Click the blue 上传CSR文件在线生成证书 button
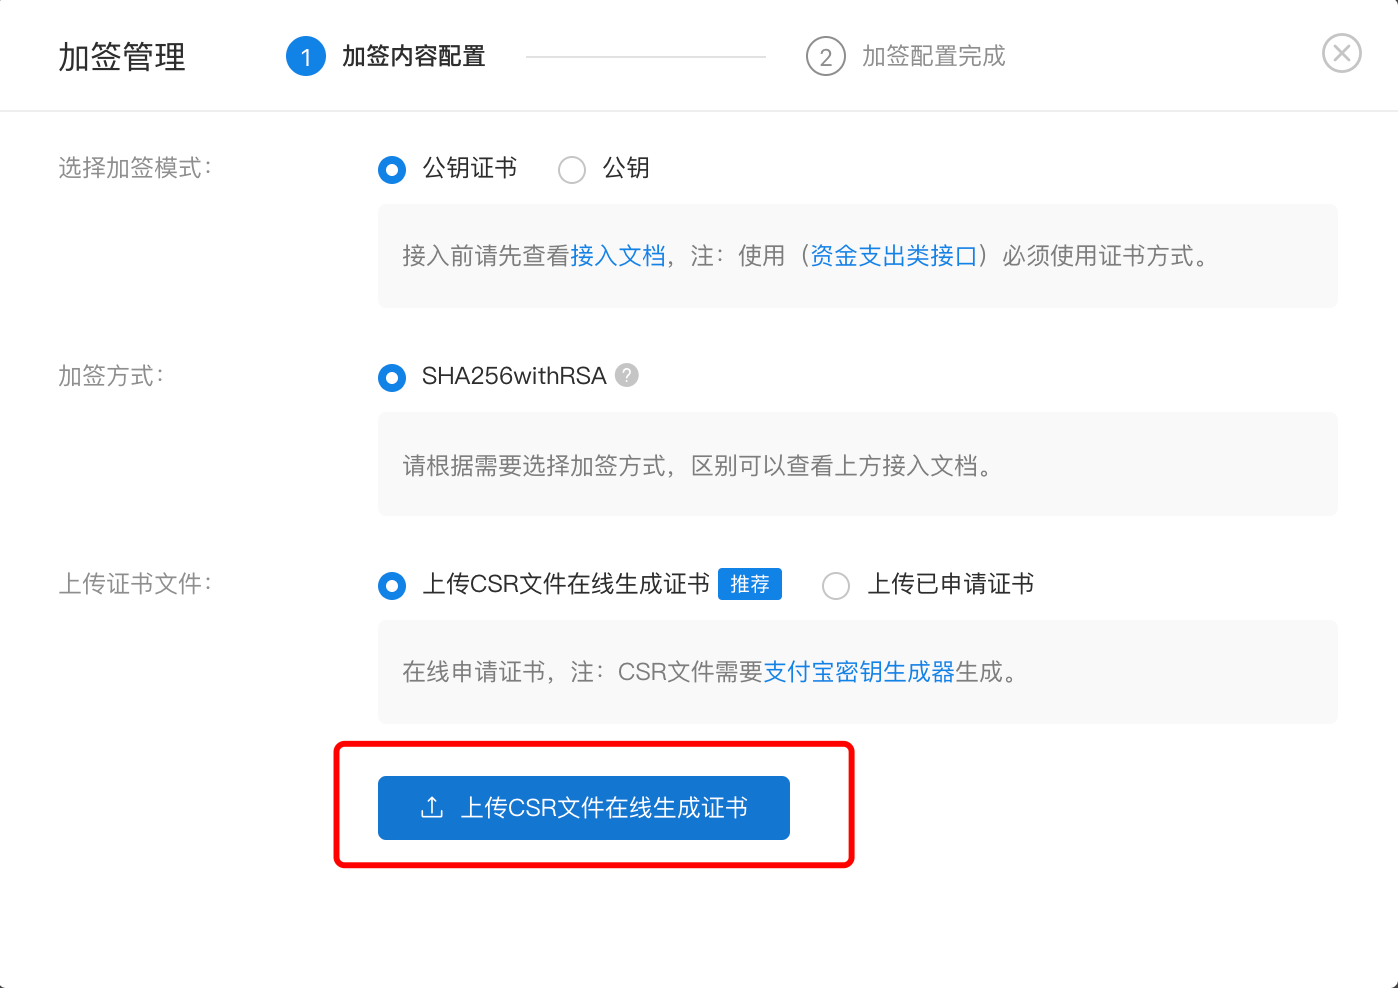This screenshot has width=1398, height=988. click(x=584, y=808)
